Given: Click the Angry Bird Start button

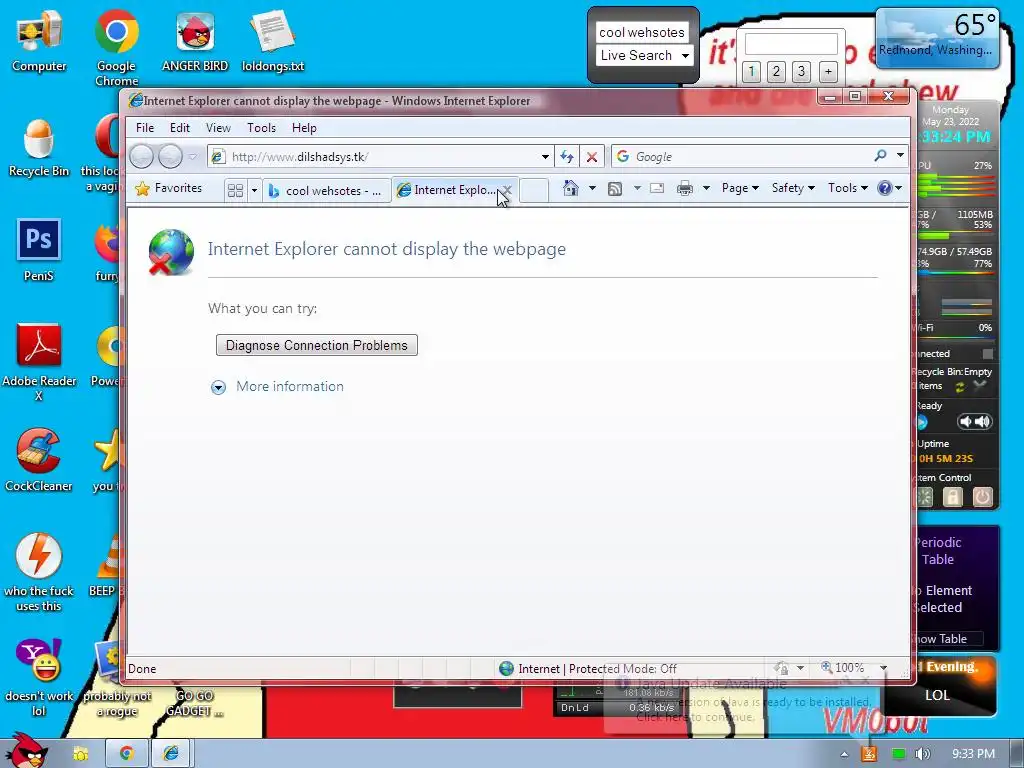Looking at the screenshot, I should (x=26, y=751).
